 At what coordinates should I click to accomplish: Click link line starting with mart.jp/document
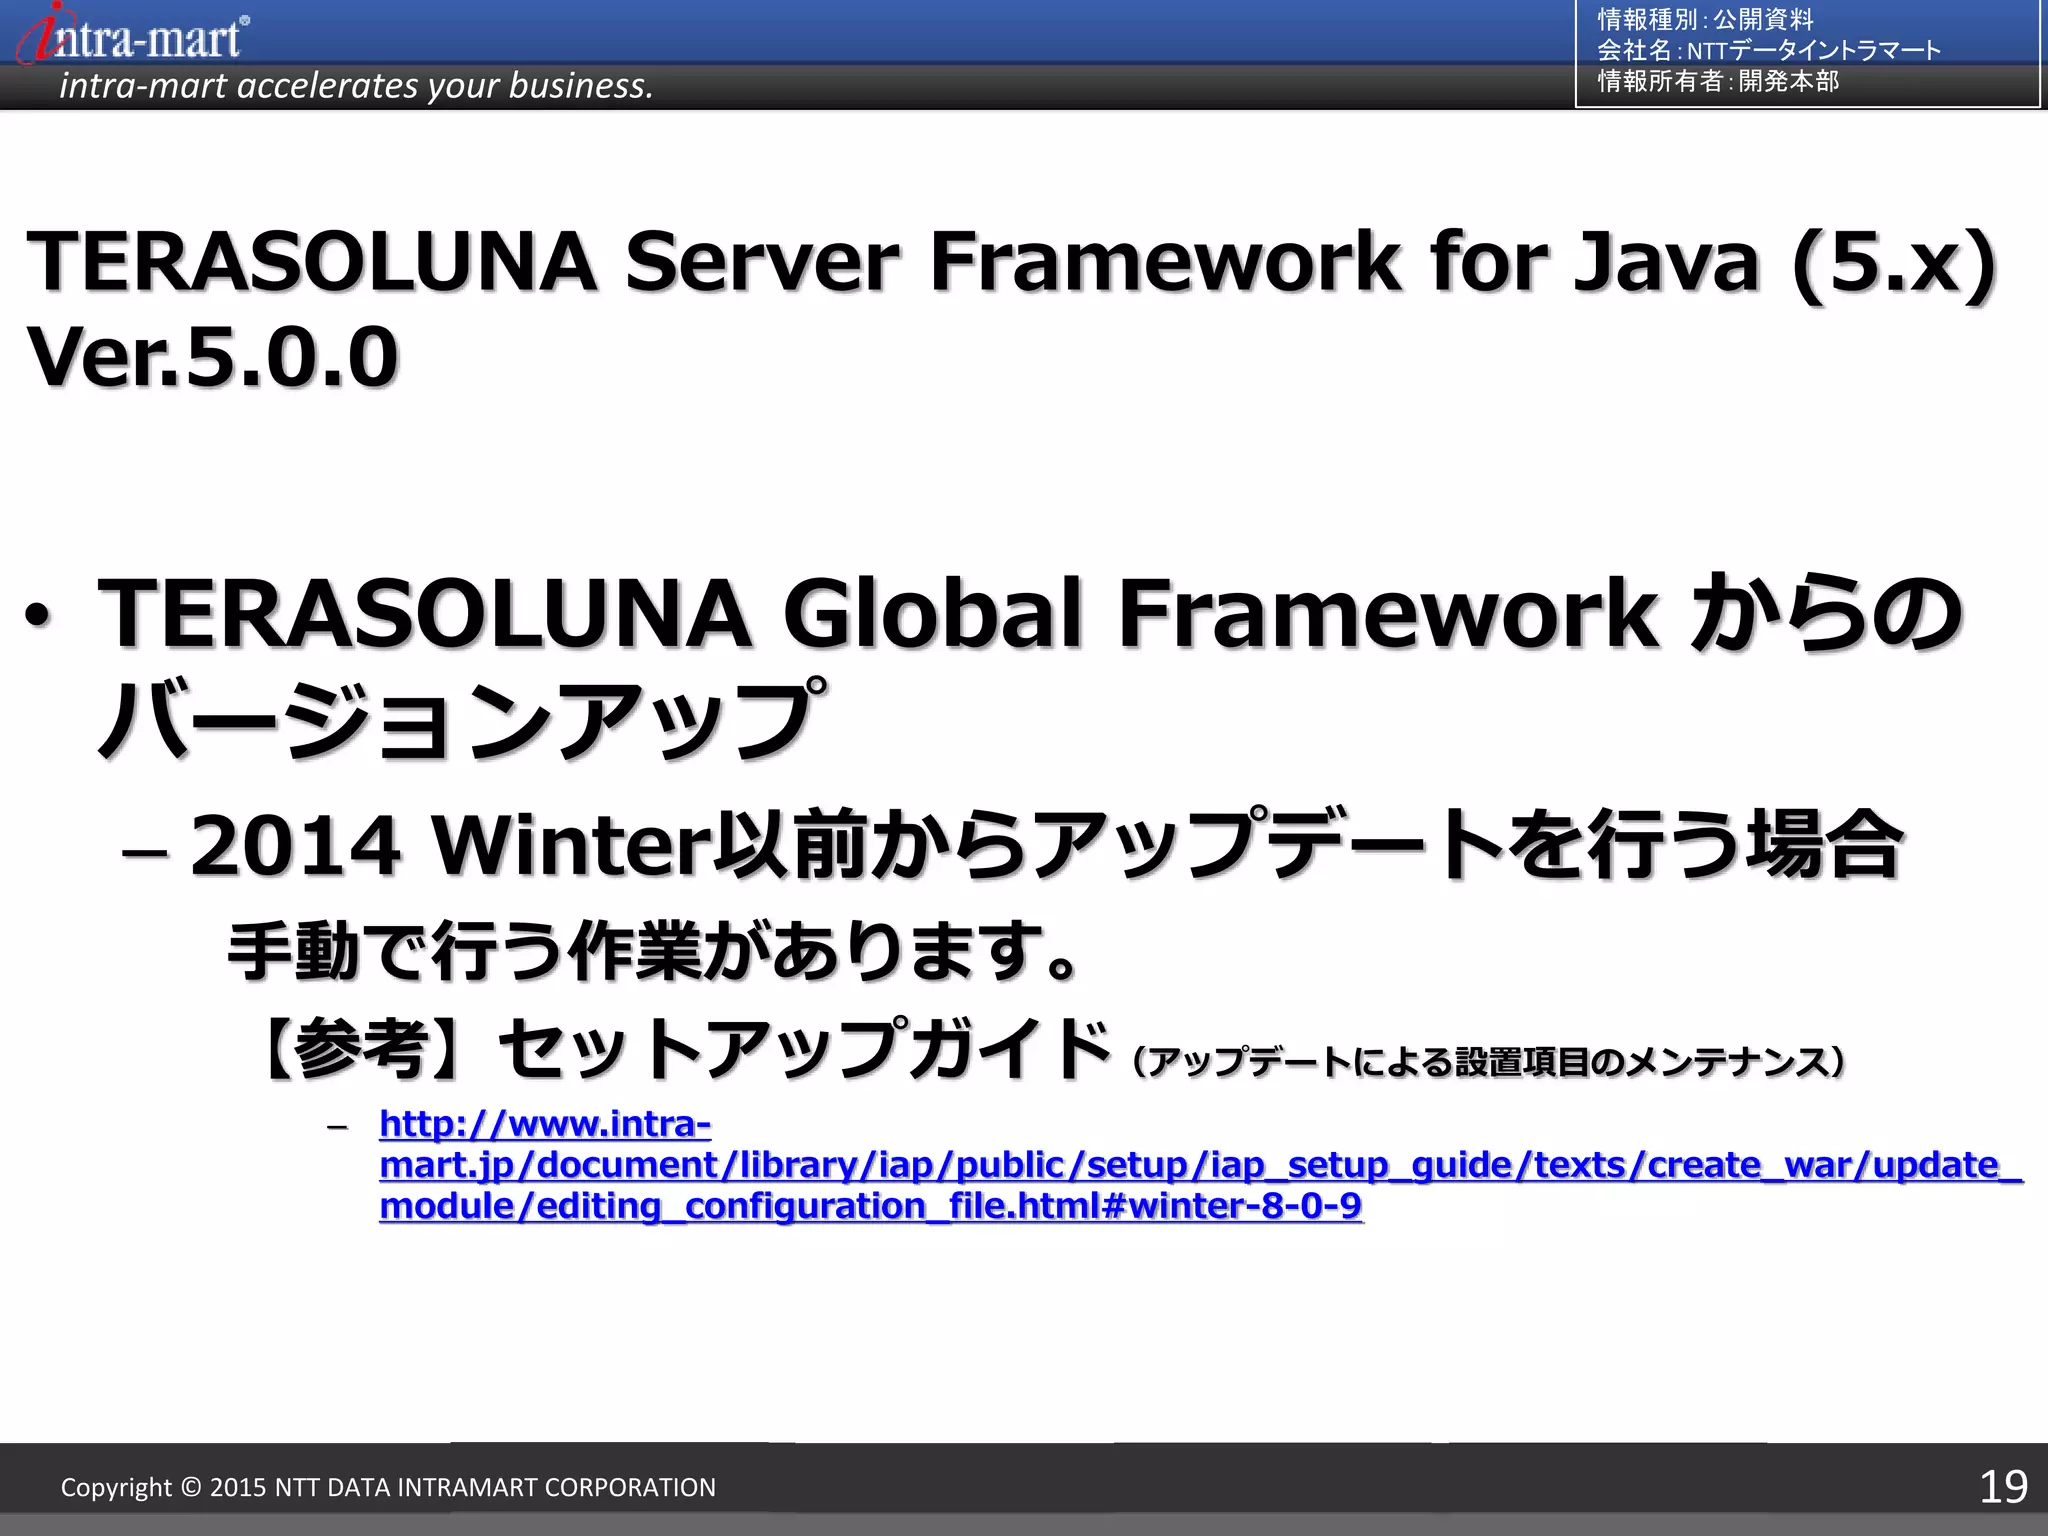1200,1166
